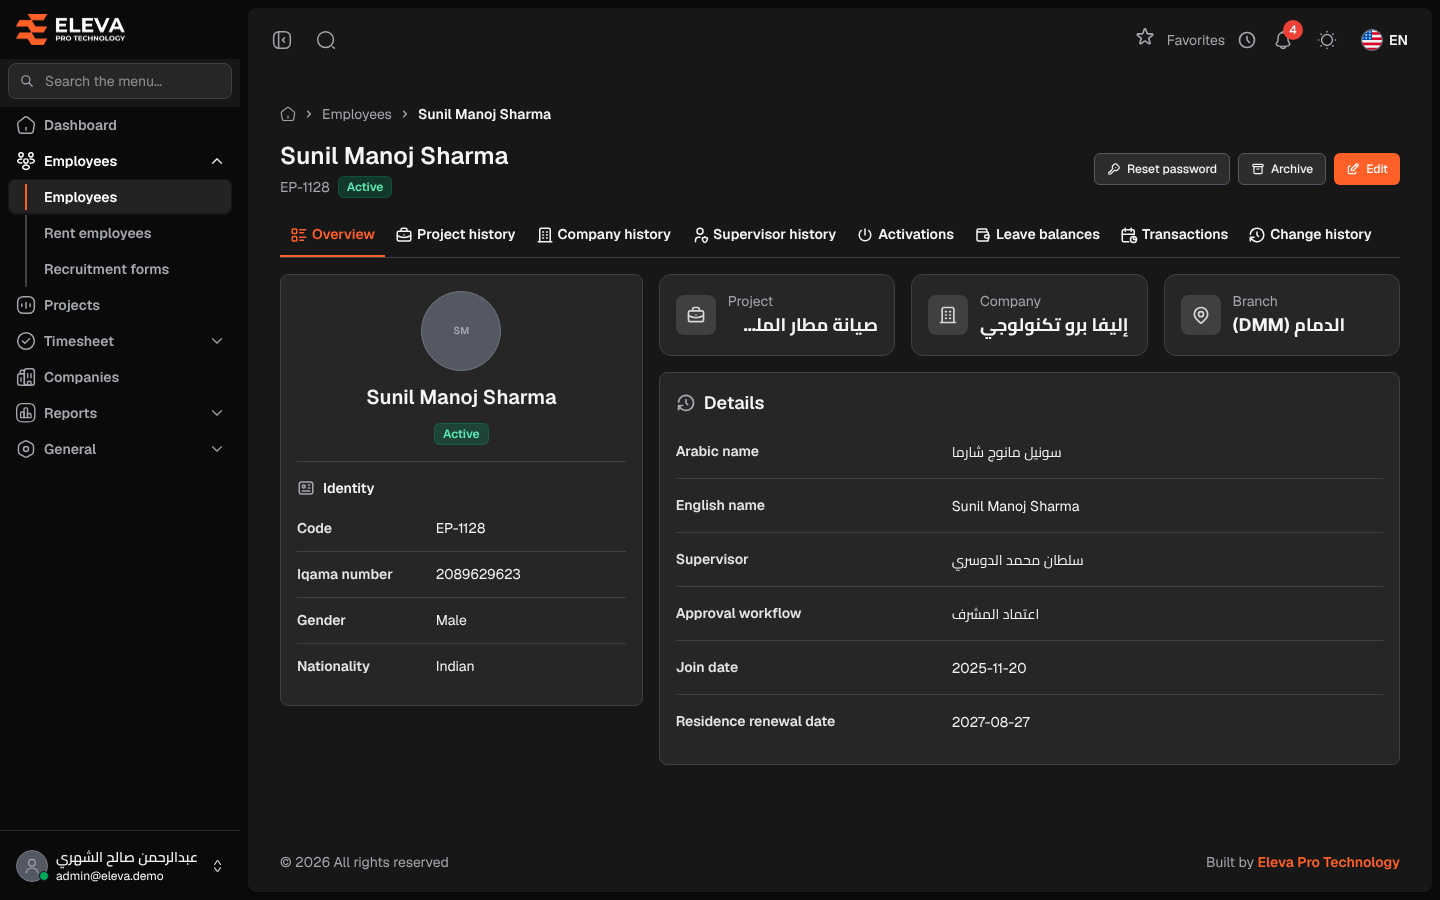The height and width of the screenshot is (900, 1440).
Task: Click the Project briefcase icon
Action: [x=696, y=315]
